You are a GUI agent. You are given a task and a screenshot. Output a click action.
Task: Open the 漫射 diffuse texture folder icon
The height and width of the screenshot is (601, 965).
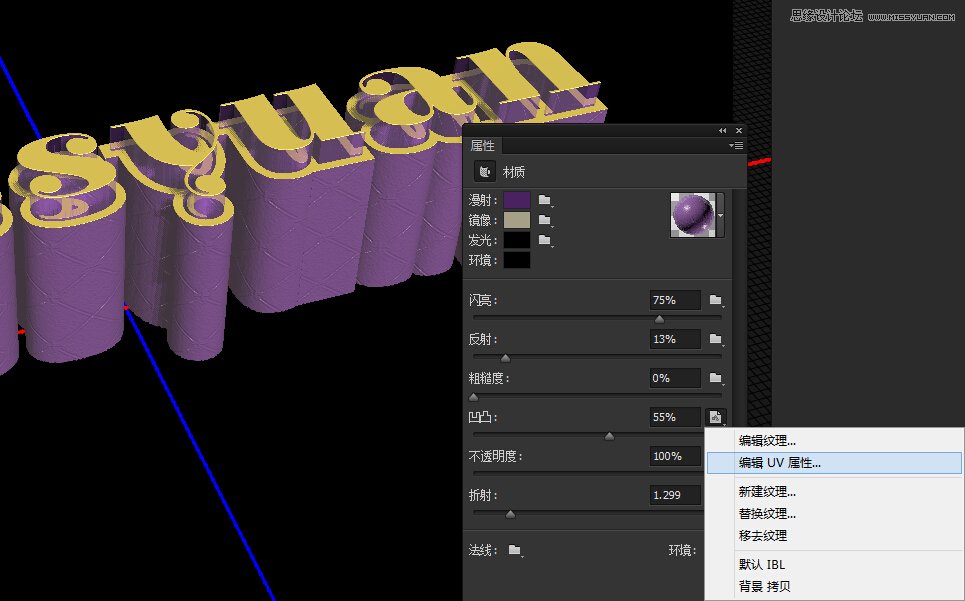545,199
